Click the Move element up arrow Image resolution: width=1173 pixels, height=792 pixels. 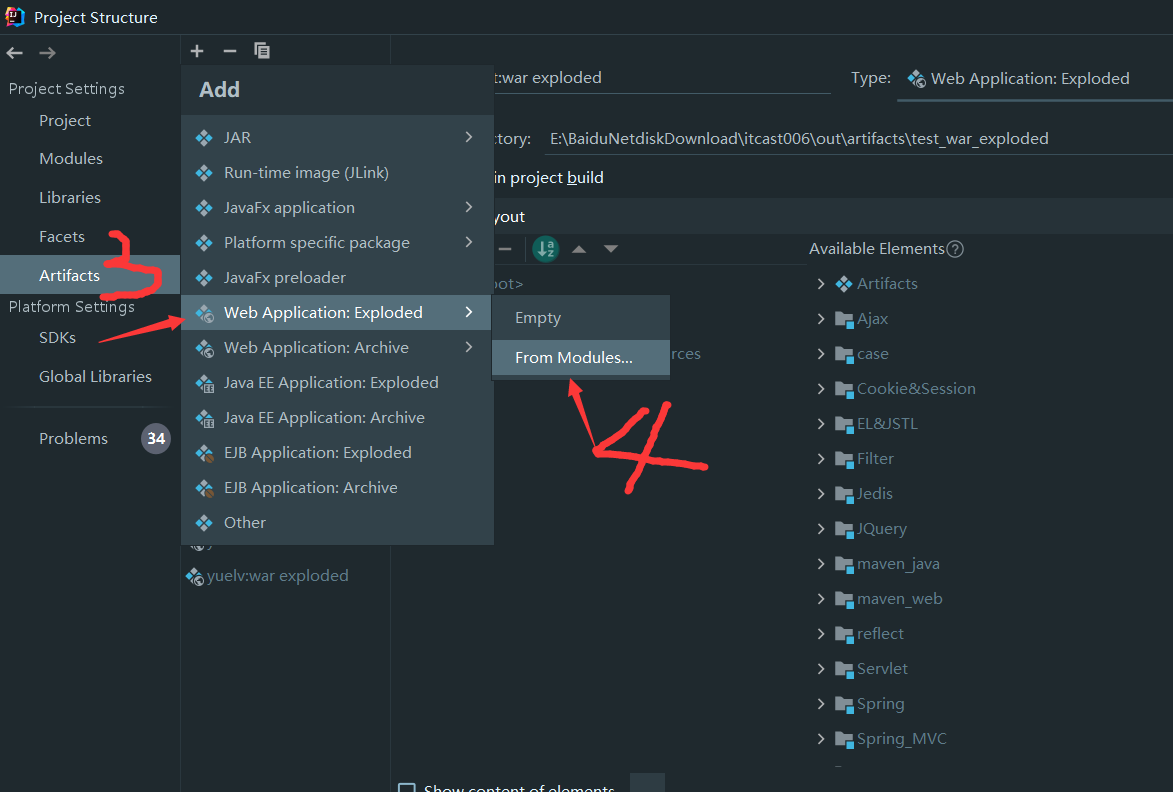point(578,249)
